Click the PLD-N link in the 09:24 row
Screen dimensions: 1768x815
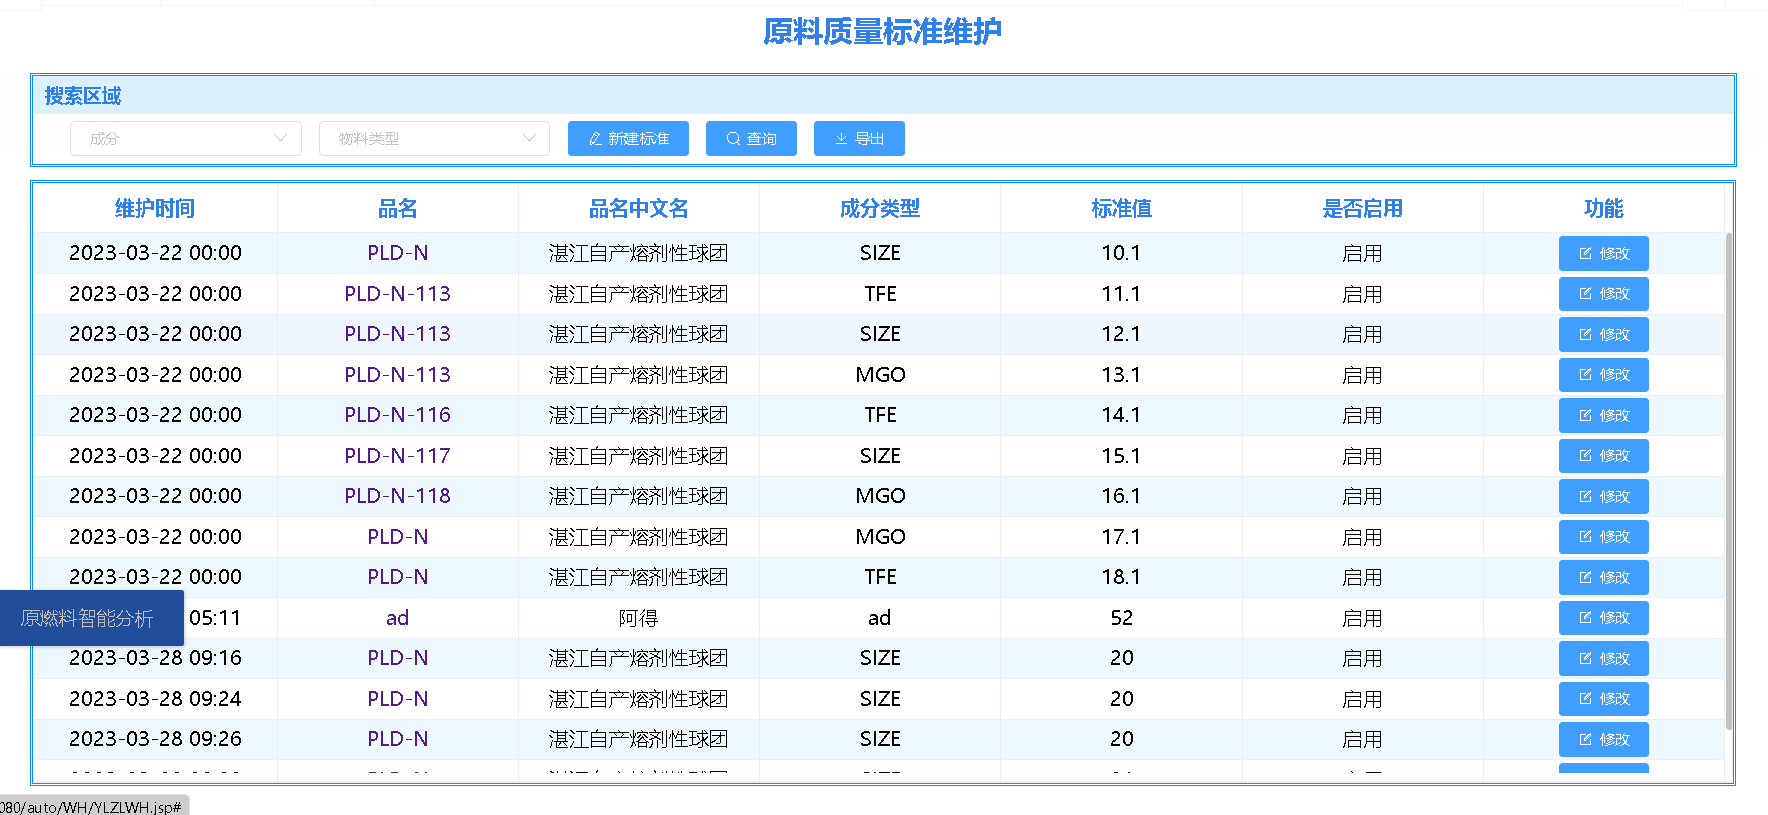click(x=397, y=699)
